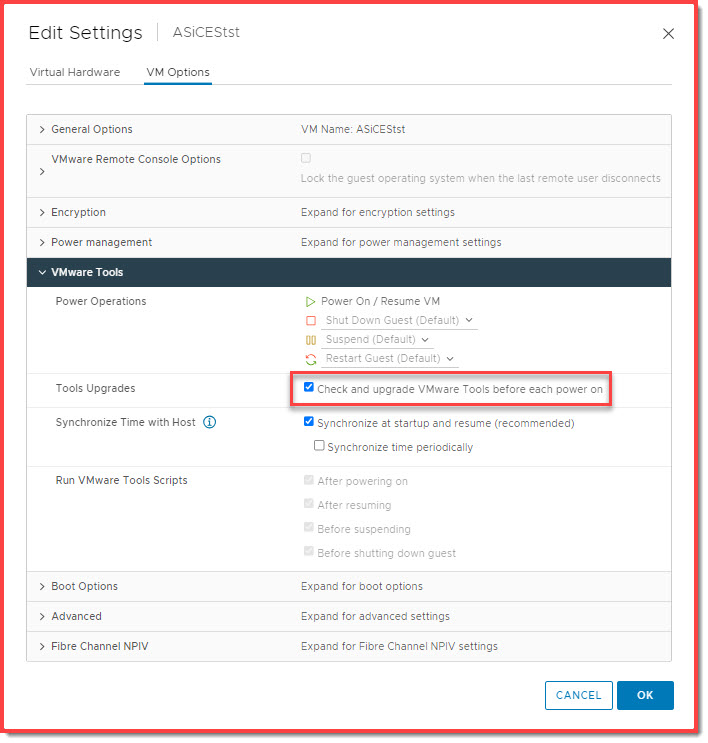The width and height of the screenshot is (708, 743).
Task: Click the yellow Suspend pause icon
Action: [310, 340]
